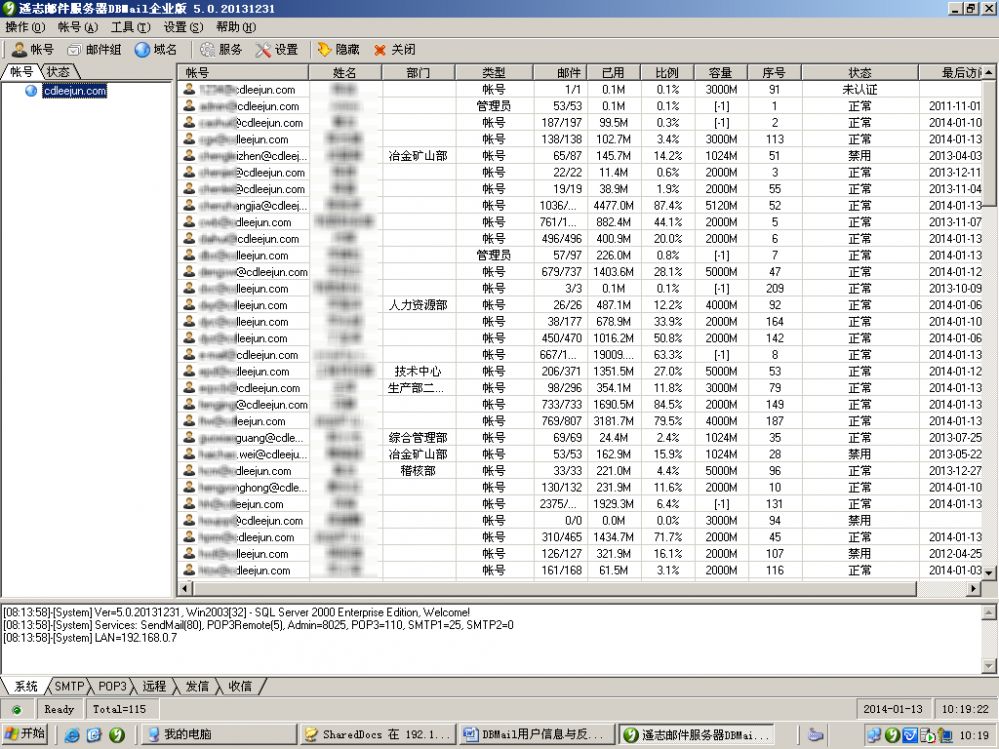This screenshot has height=749, width=999.
Task: Click log panel scroll down arrow
Action: pyautogui.click(x=989, y=666)
